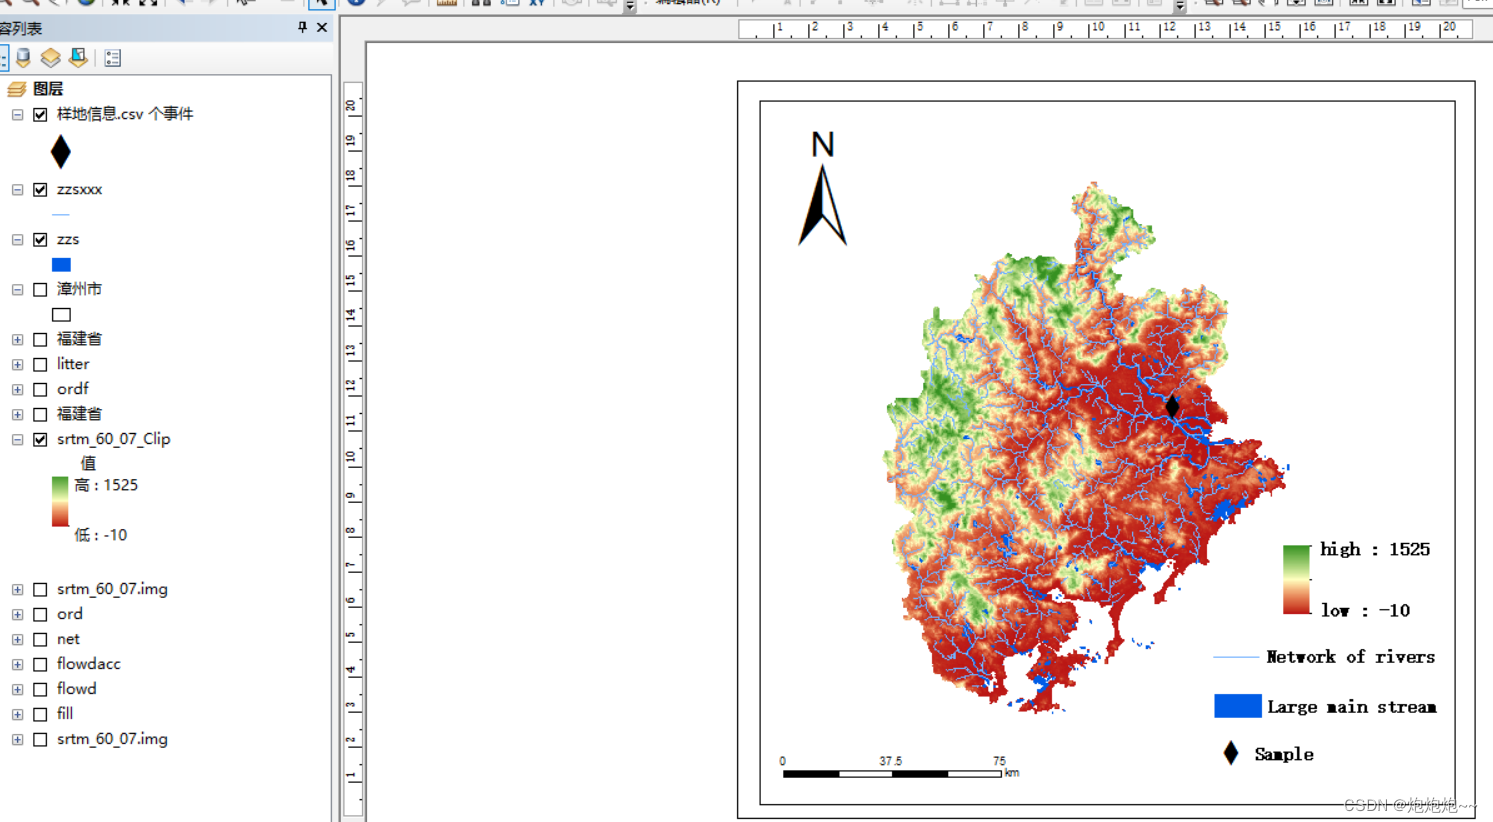Screen dimensions: 1493x822
Task: Switch table of contents to List By Visibility
Action: (x=50, y=58)
